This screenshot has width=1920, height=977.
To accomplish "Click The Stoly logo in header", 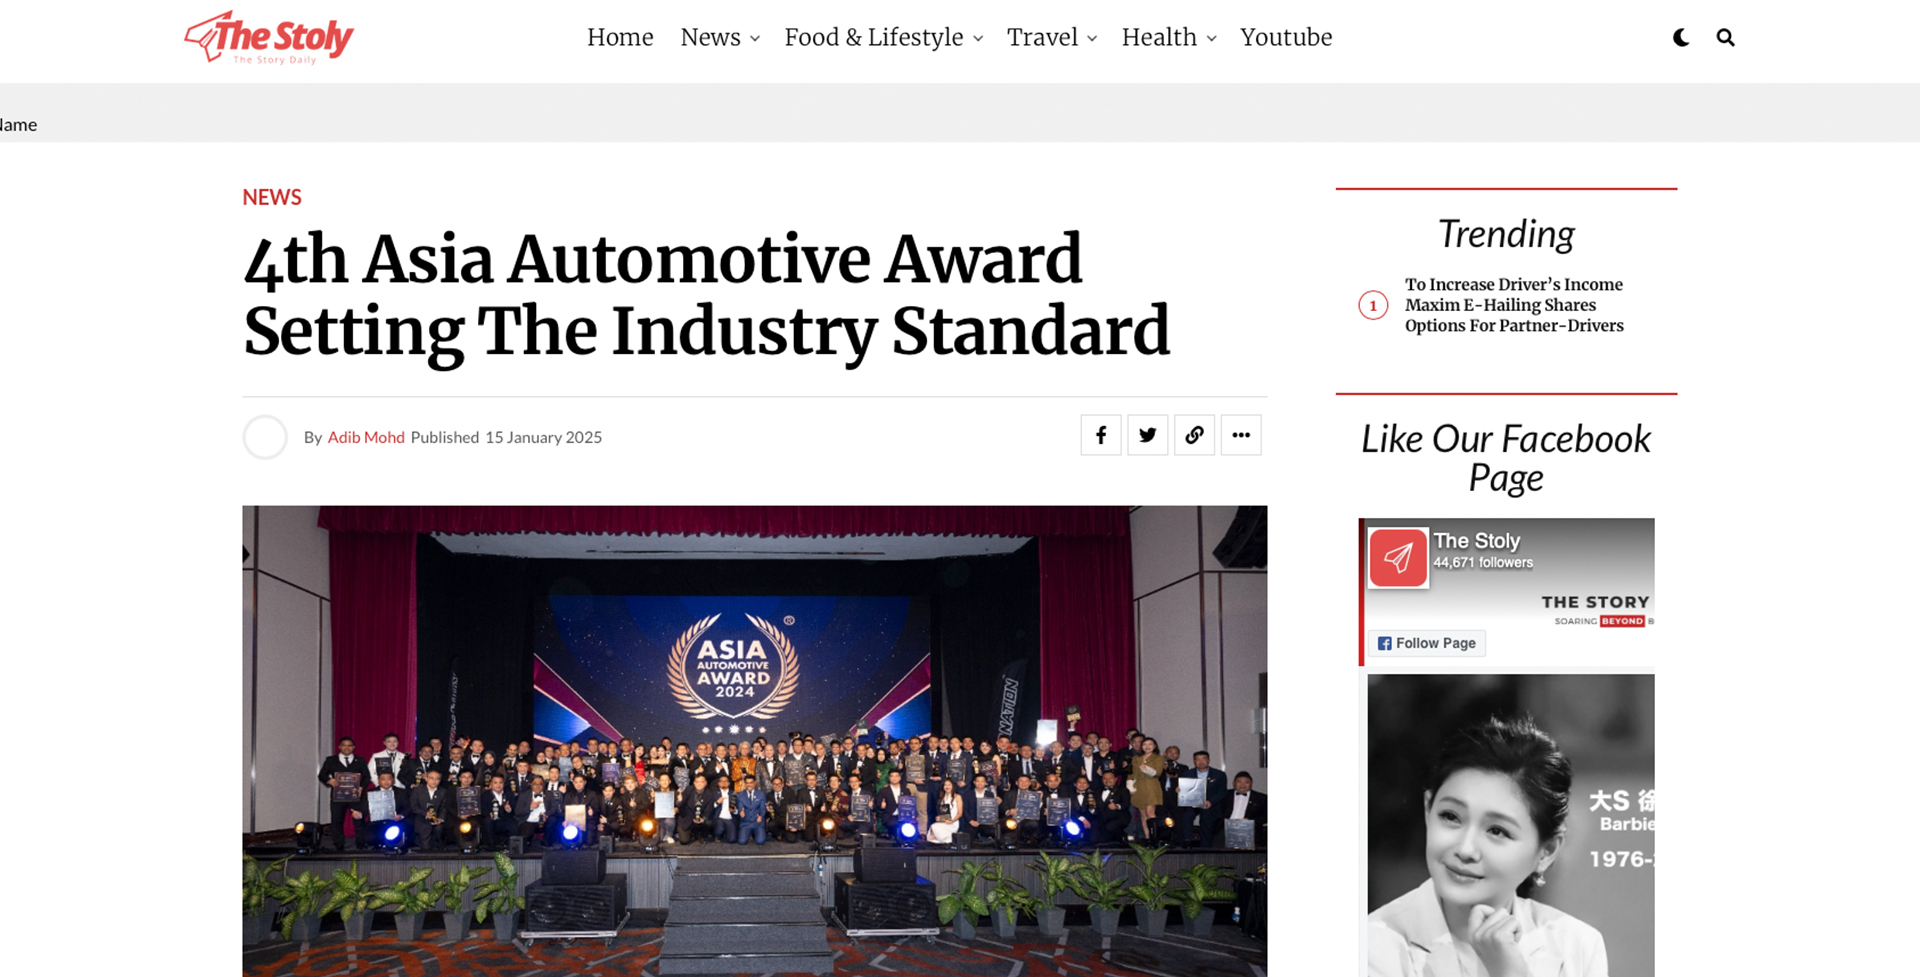I will tap(269, 38).
